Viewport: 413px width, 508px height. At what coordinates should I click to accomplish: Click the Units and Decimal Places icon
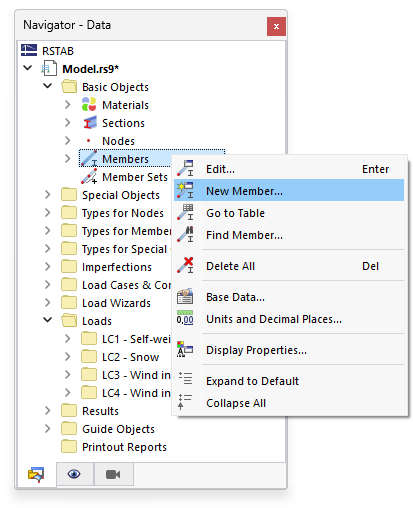point(185,318)
